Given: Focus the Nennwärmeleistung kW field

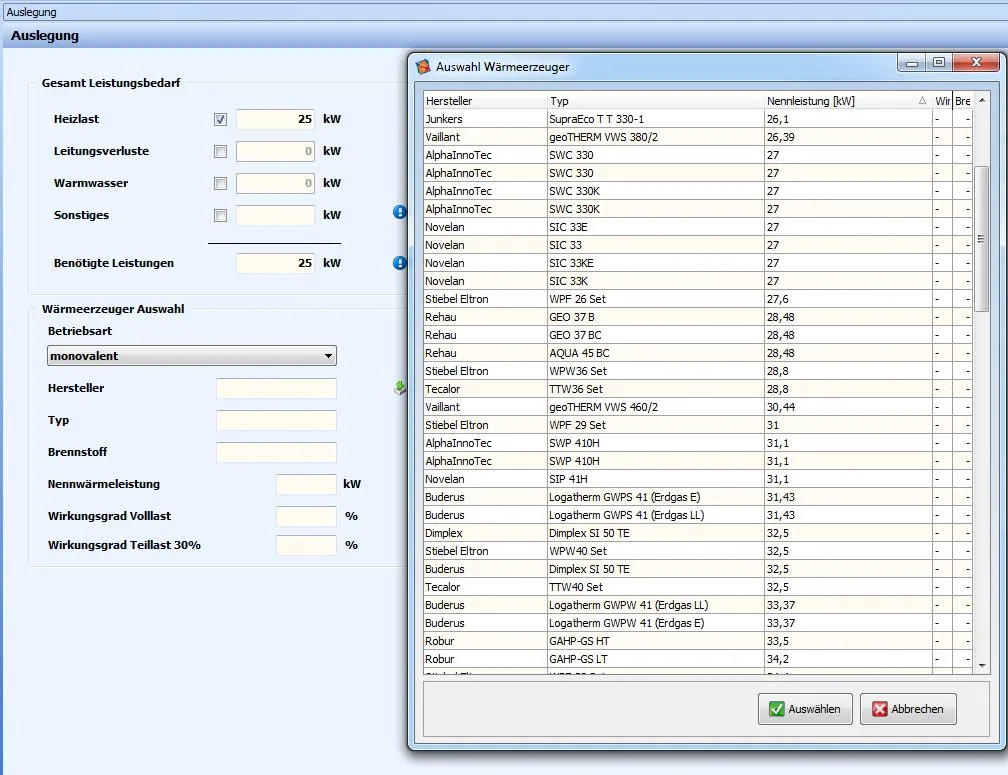Looking at the screenshot, I should pyautogui.click(x=306, y=484).
